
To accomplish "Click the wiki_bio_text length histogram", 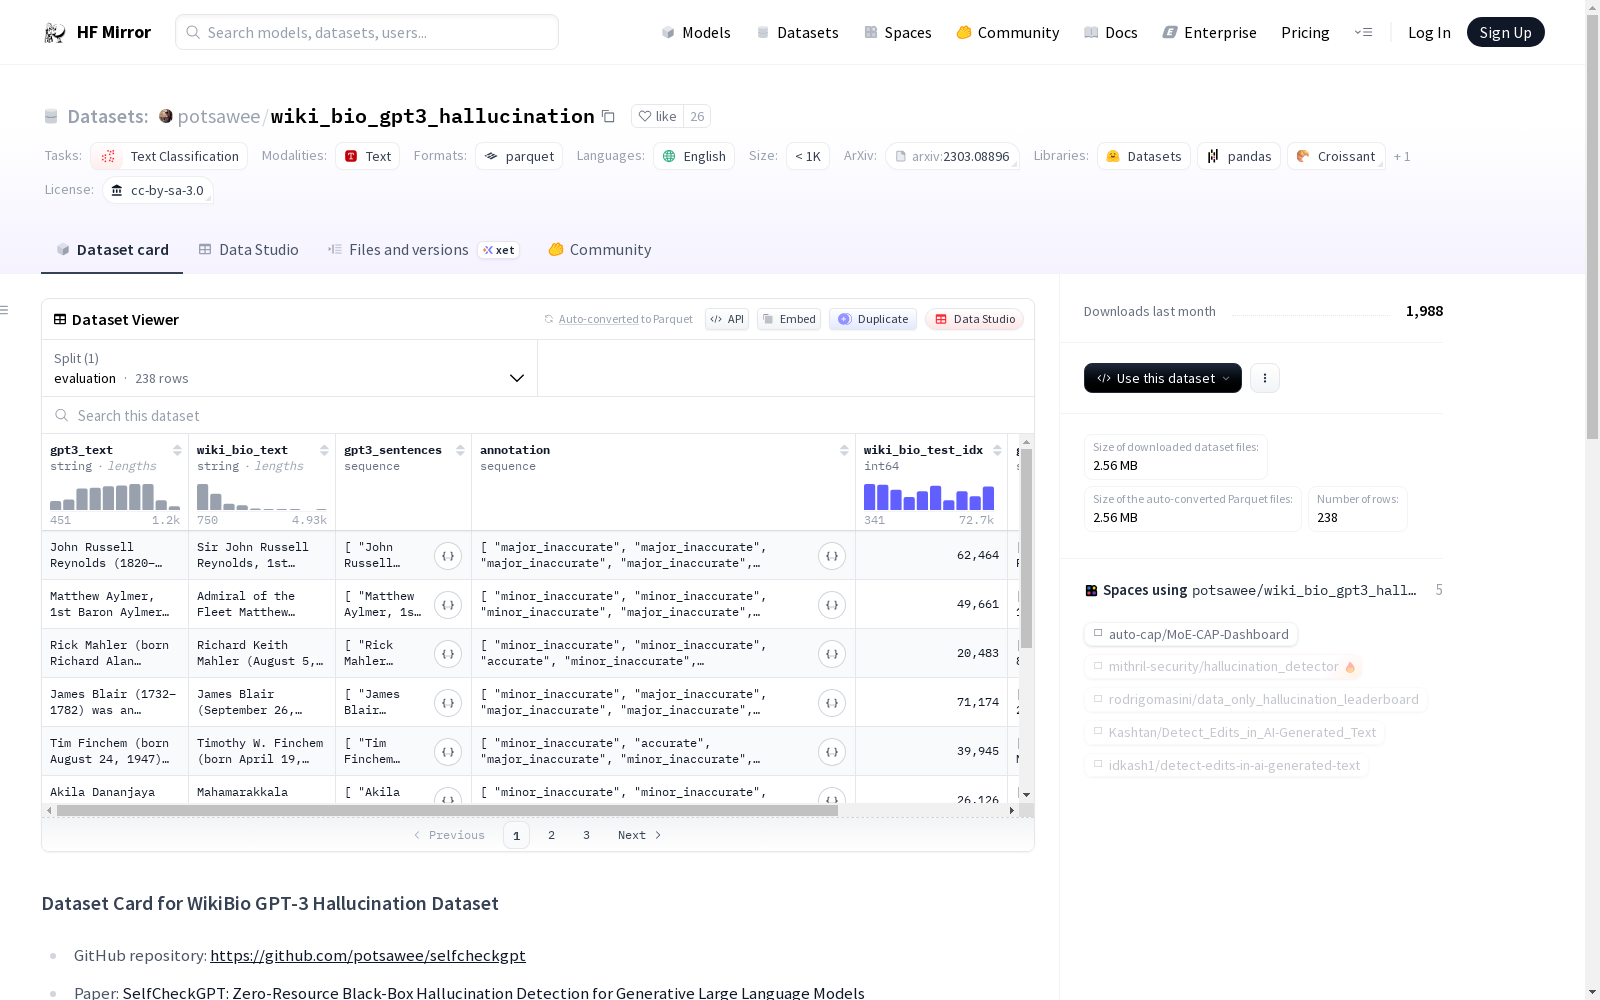I will click(x=262, y=497).
